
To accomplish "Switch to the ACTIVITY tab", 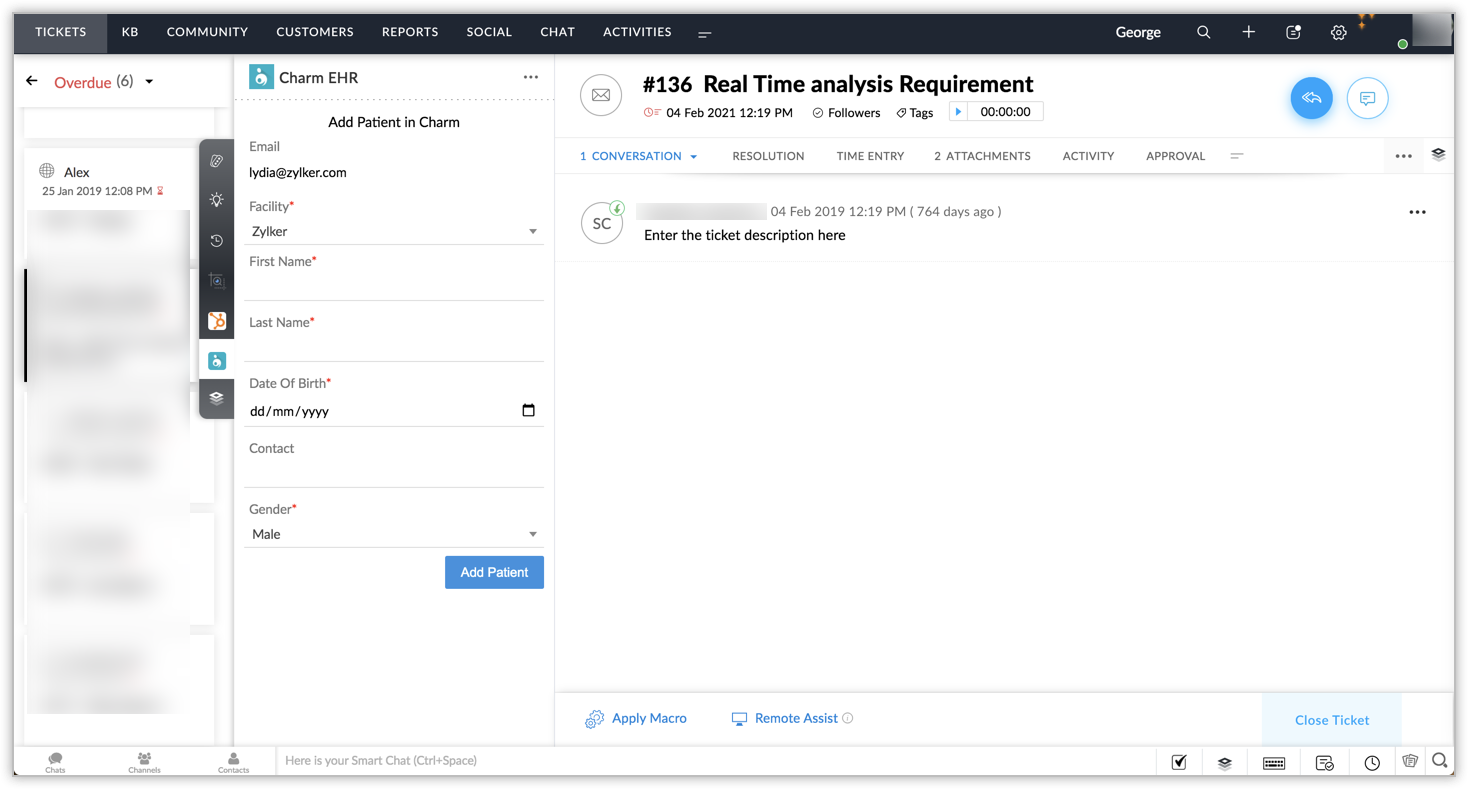I will click(1088, 156).
